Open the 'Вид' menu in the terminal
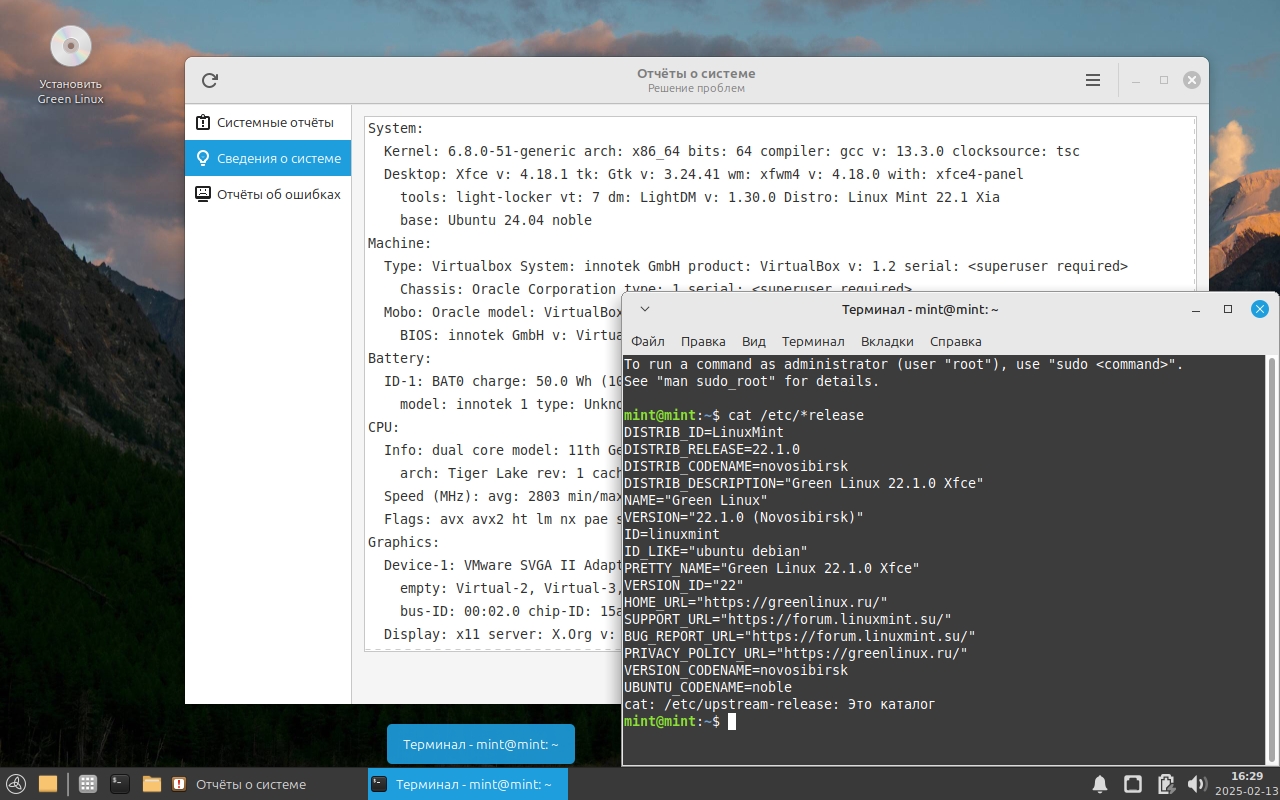This screenshot has height=800, width=1280. 754,341
